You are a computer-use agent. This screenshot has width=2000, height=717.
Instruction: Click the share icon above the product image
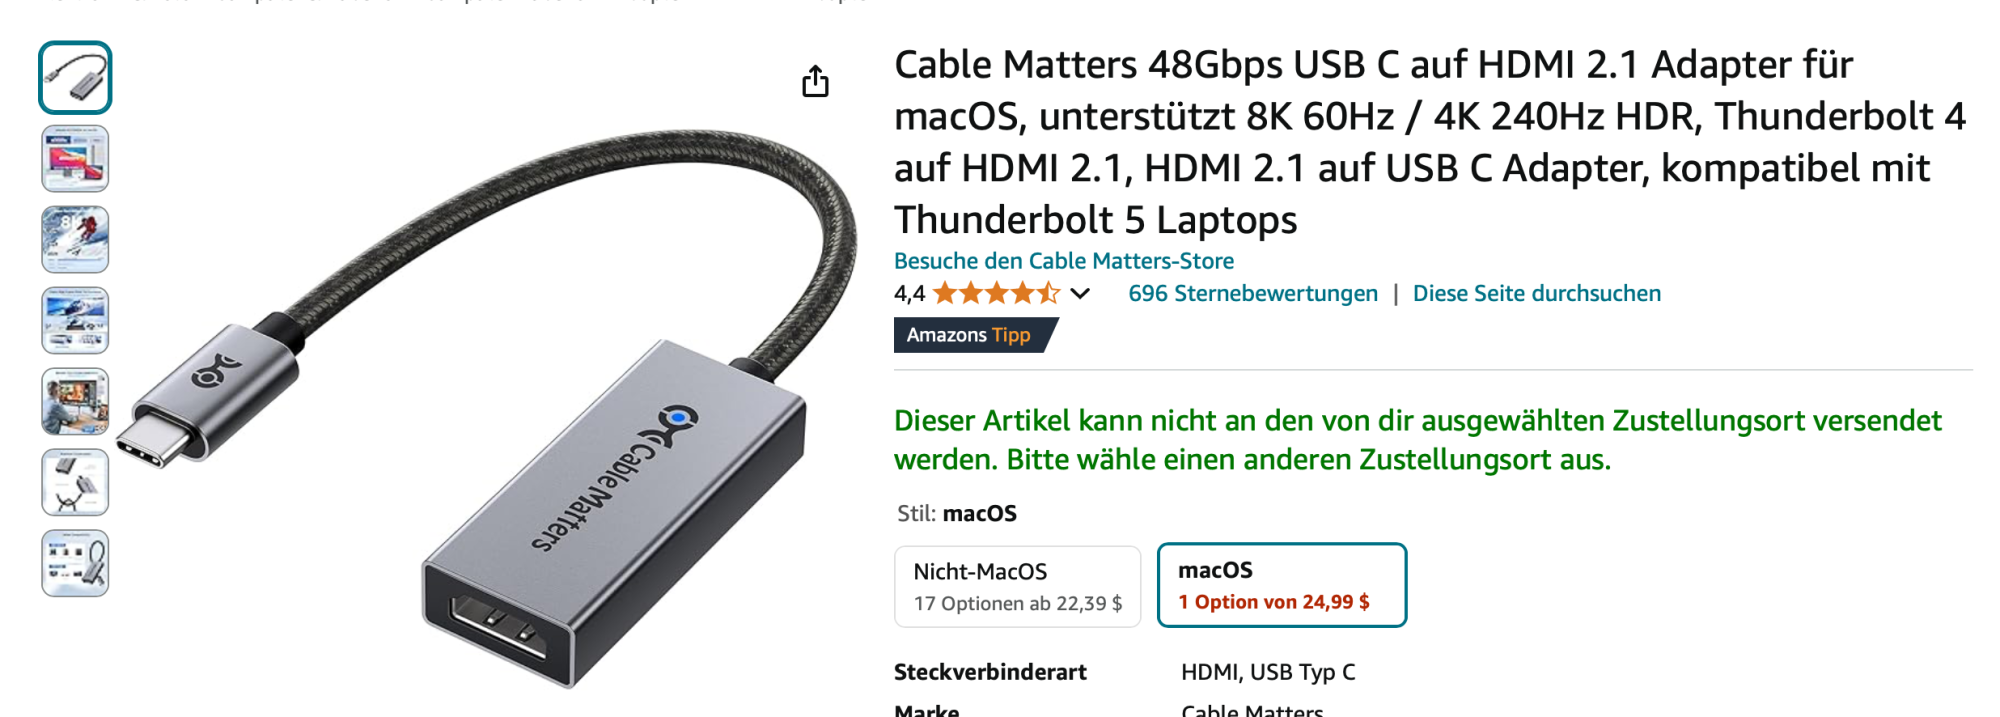point(815,81)
